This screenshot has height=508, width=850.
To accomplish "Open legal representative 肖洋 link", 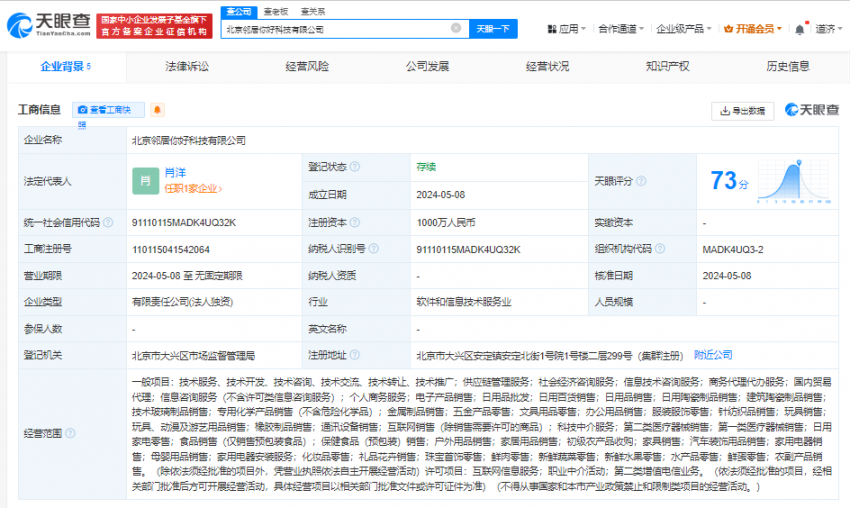I will (175, 173).
